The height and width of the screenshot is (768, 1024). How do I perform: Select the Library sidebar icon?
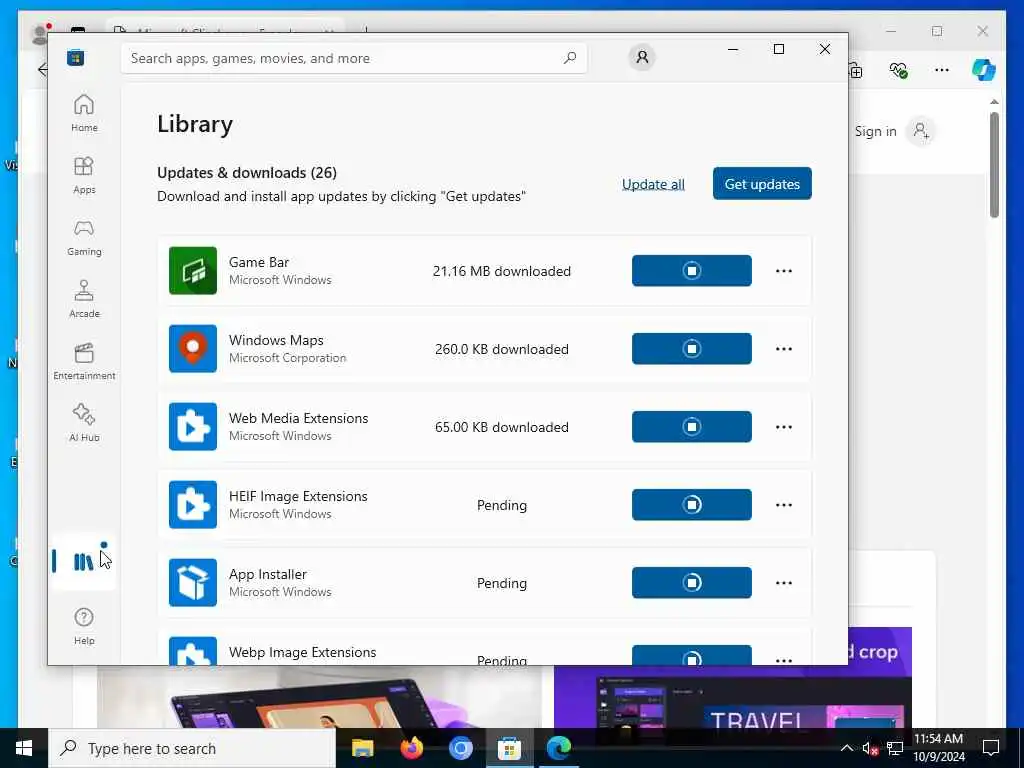point(83,561)
